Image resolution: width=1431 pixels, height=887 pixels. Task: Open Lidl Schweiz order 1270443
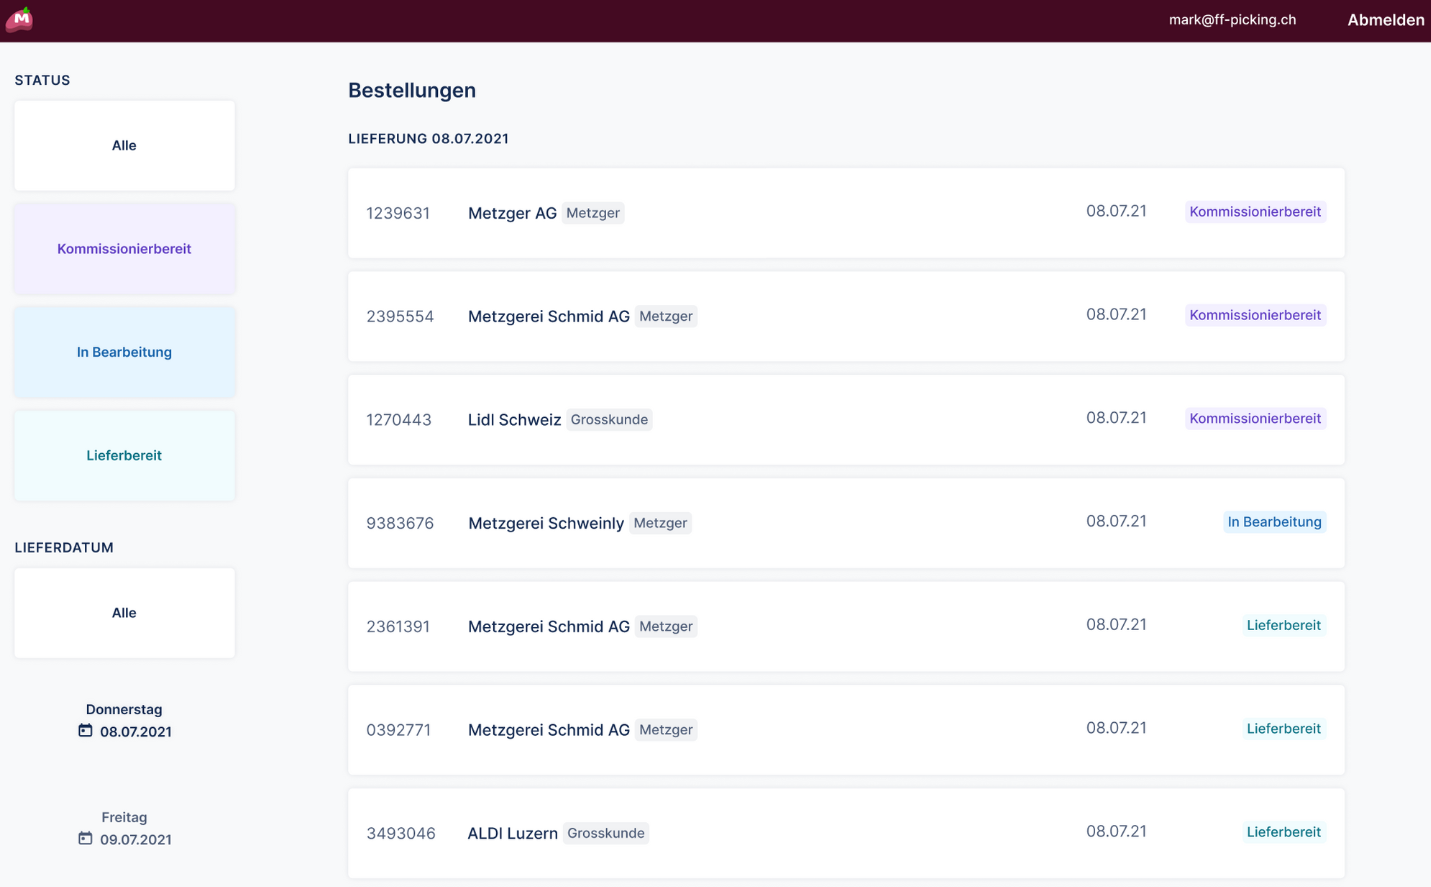pos(845,420)
